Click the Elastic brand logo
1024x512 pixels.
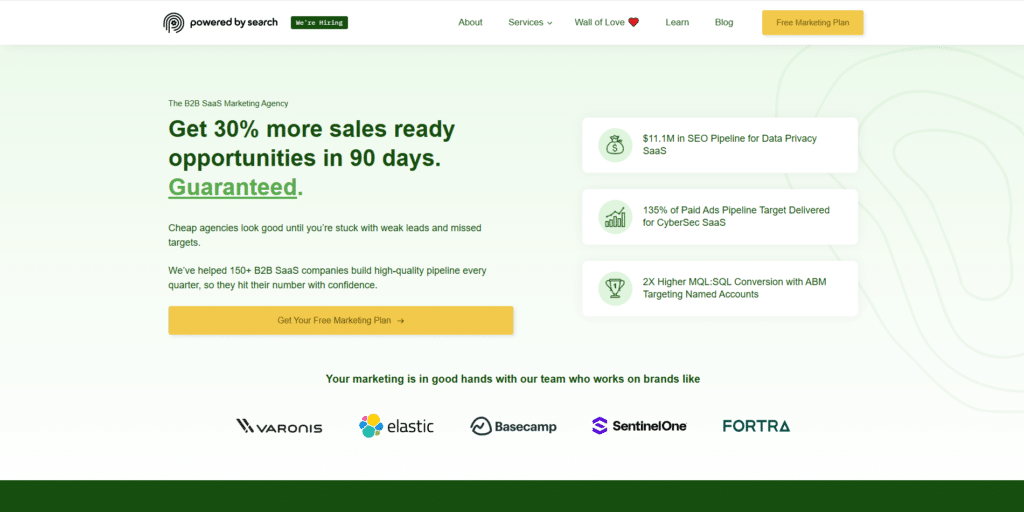397,426
